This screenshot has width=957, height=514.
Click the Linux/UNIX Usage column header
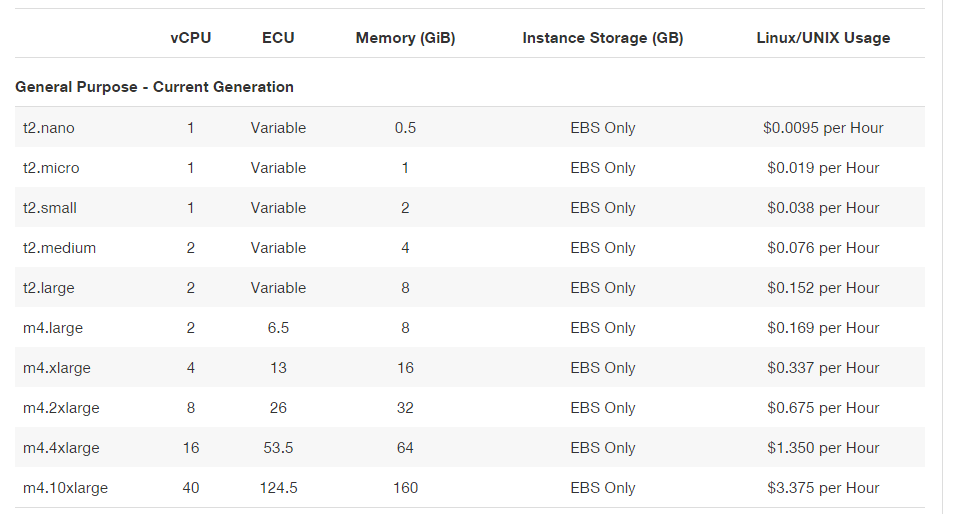click(823, 38)
